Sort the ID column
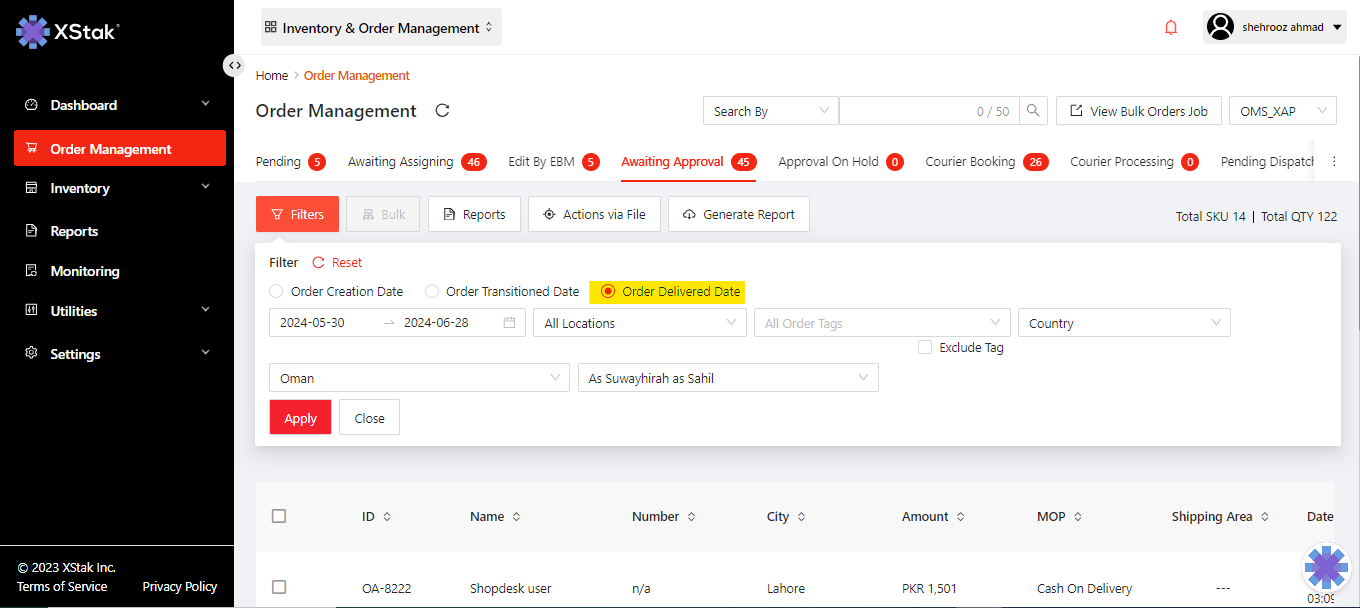This screenshot has width=1360, height=608. 387,517
